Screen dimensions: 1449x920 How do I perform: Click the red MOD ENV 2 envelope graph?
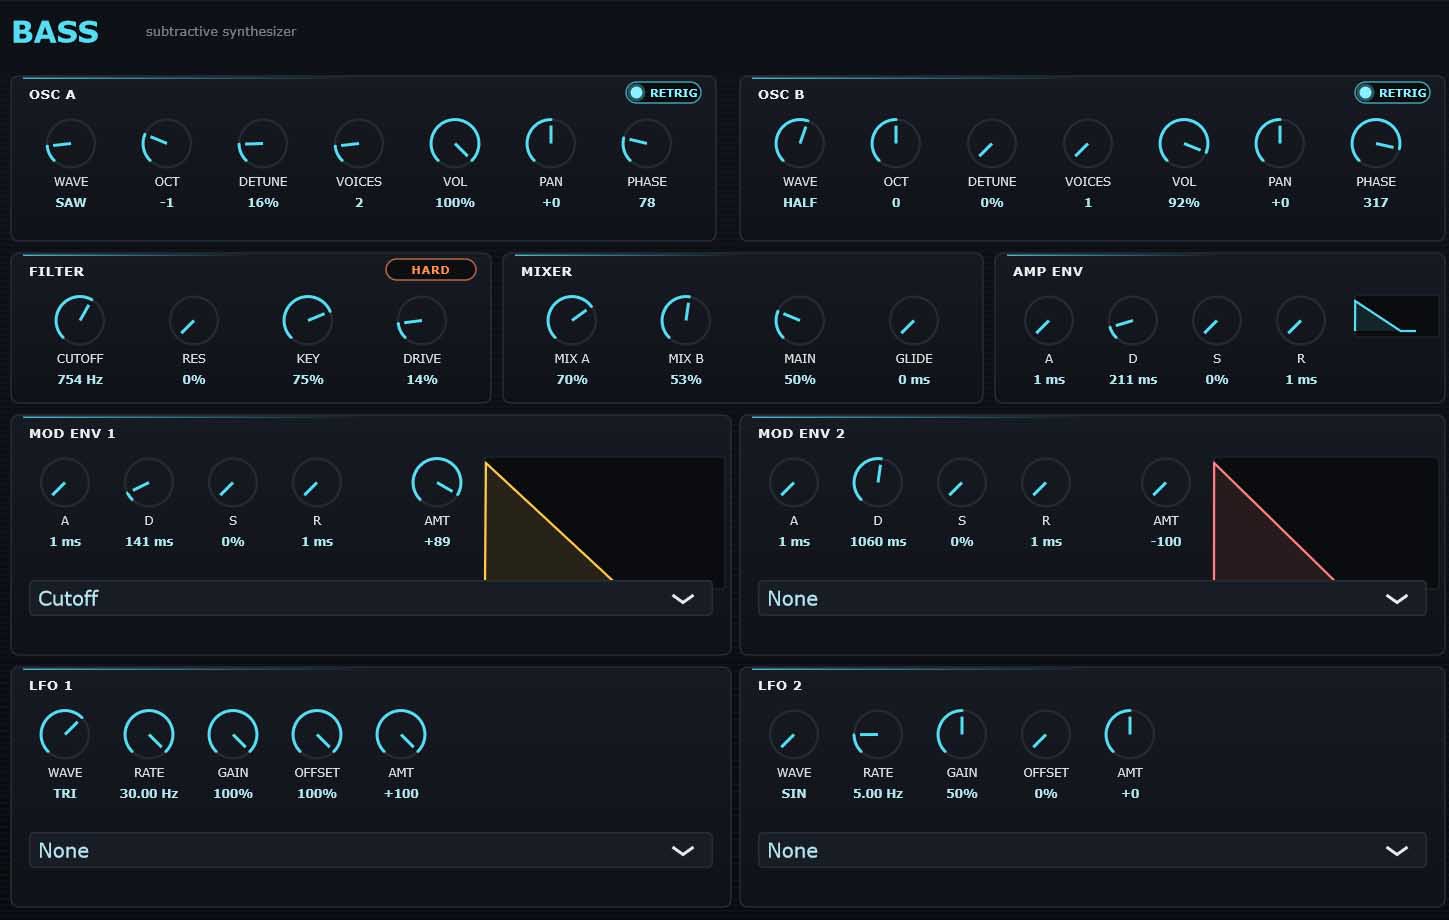[1326, 519]
